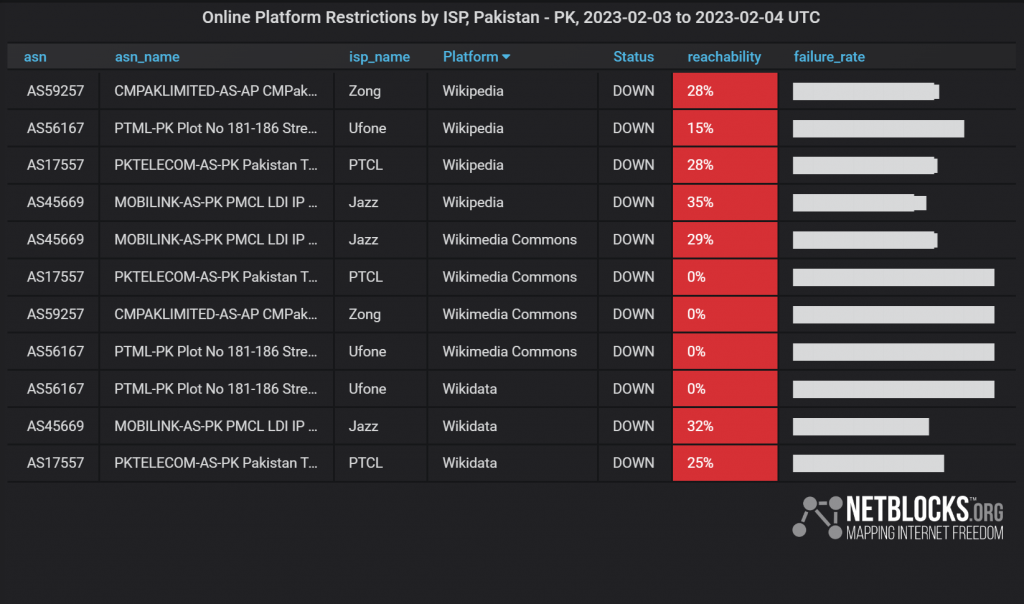
Task: Click Wikipedia platform cell in PTCL row
Action: pos(473,165)
